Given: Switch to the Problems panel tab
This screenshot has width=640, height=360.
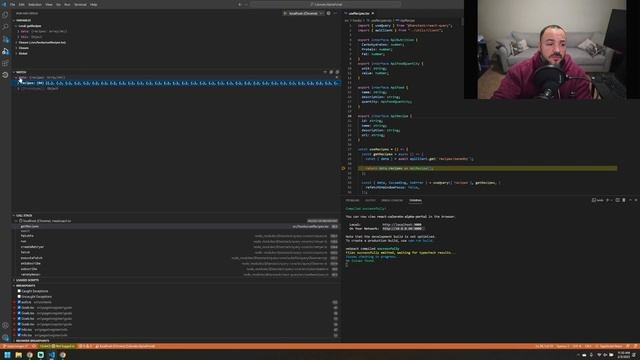Looking at the screenshot, I should tap(352, 200).
